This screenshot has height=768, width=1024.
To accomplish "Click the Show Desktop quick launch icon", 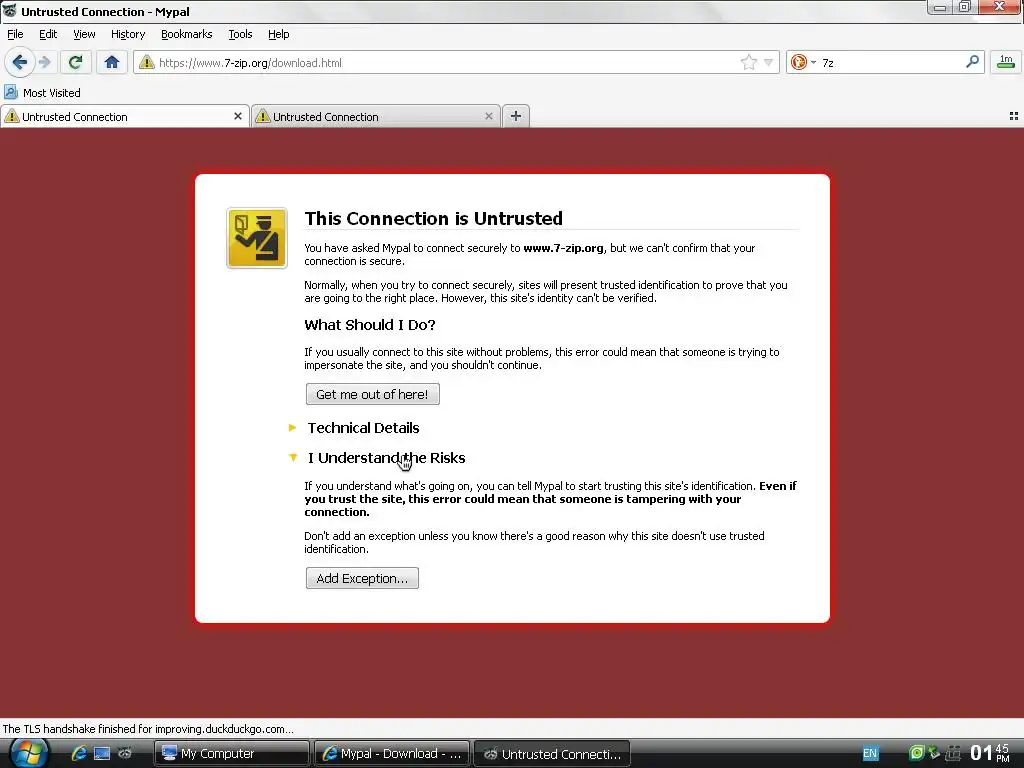I will tap(102, 754).
